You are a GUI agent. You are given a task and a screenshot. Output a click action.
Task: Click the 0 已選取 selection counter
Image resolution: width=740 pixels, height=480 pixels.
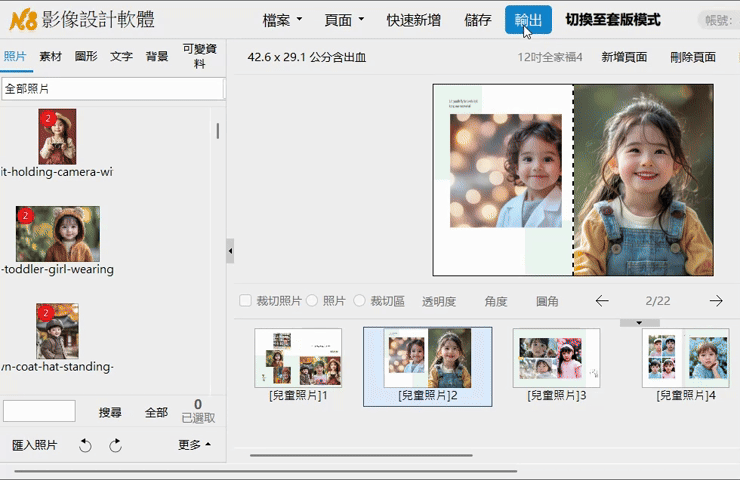click(x=198, y=411)
